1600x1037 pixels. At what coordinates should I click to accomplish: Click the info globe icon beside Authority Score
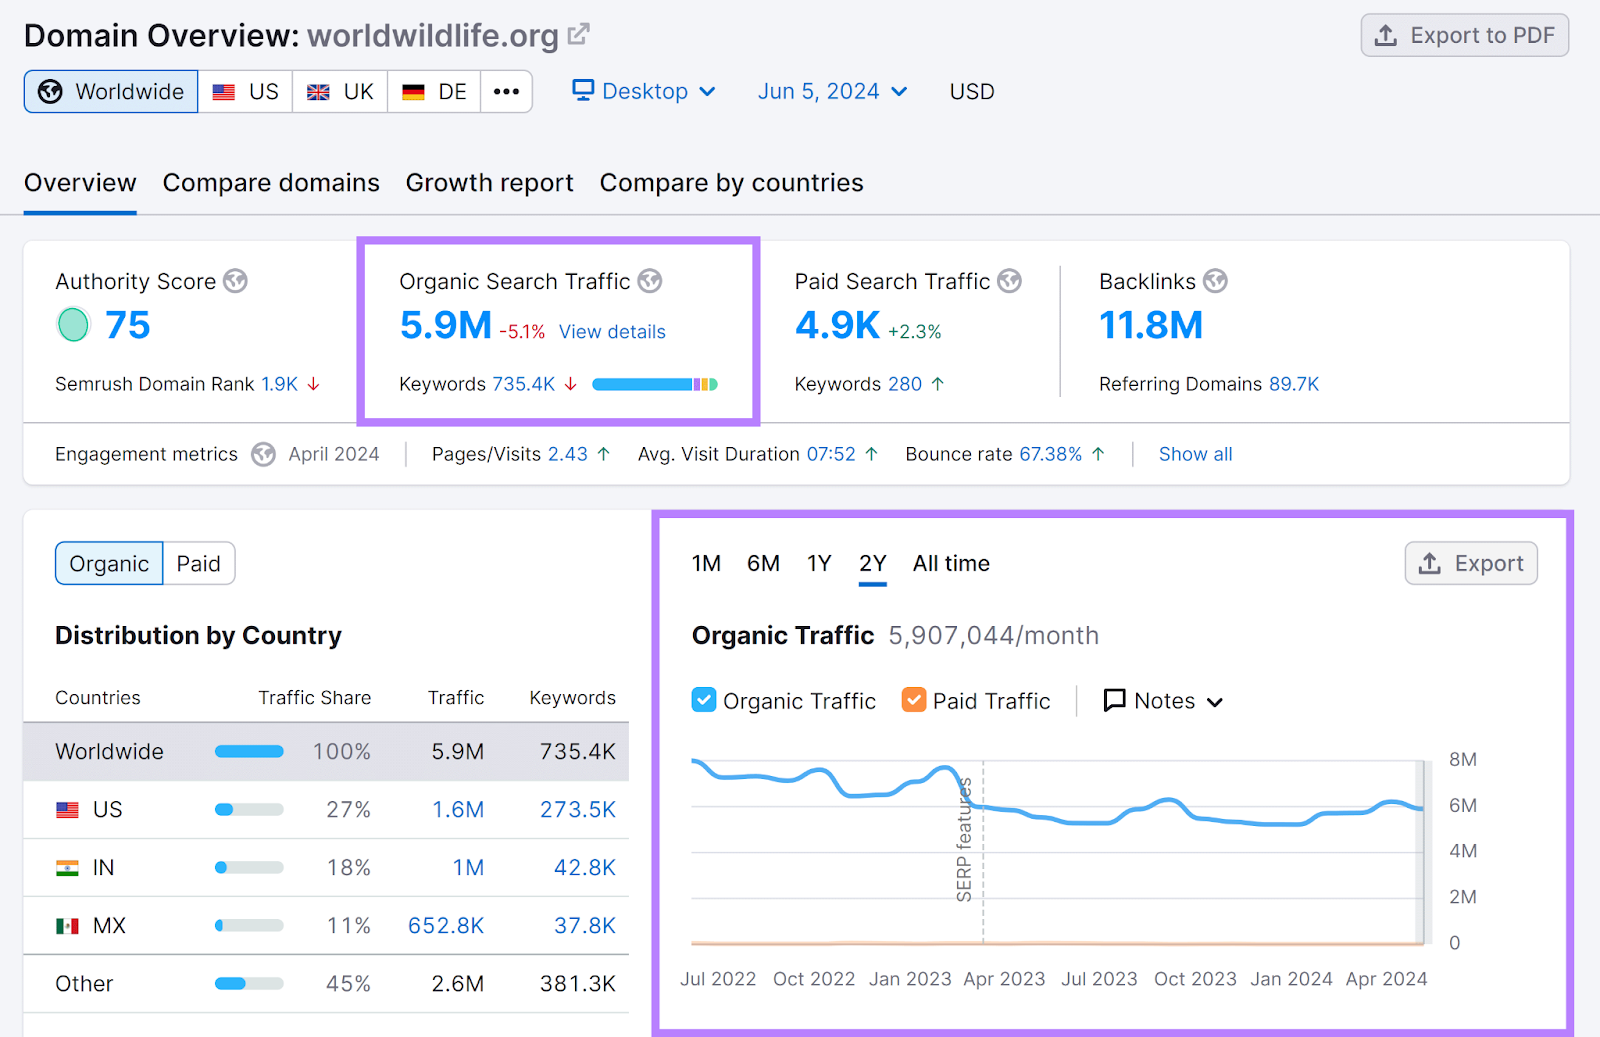coord(236,281)
